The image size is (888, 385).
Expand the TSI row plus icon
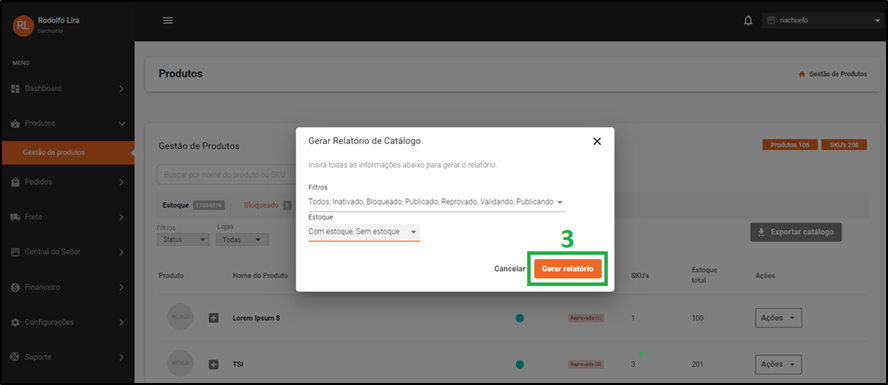(x=214, y=365)
